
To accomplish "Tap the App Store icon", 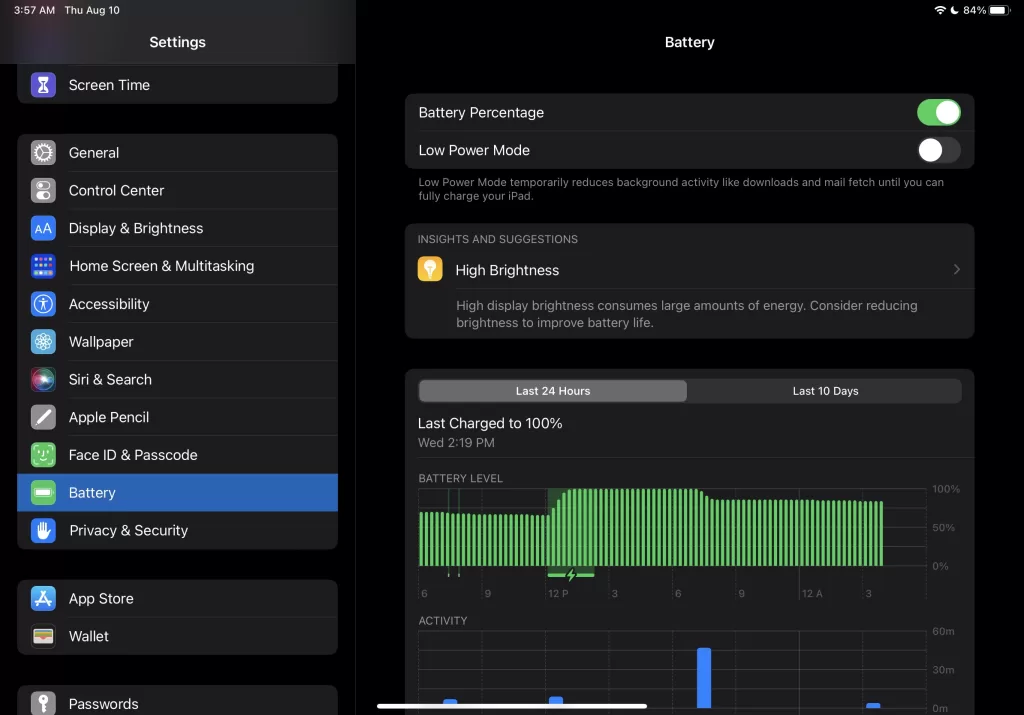I will click(x=43, y=599).
